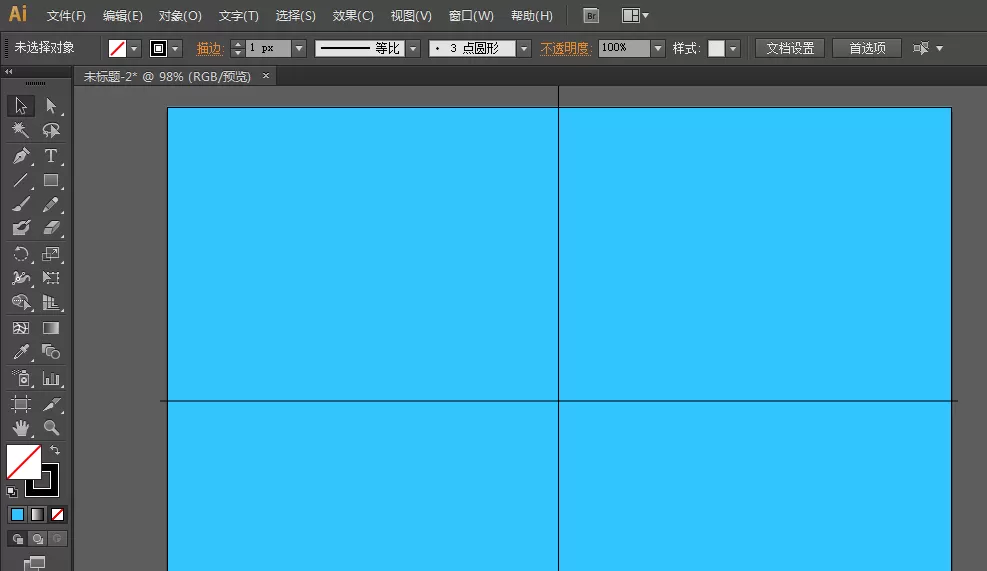987x571 pixels.
Task: Set paint mode to None
Action: coord(57,515)
